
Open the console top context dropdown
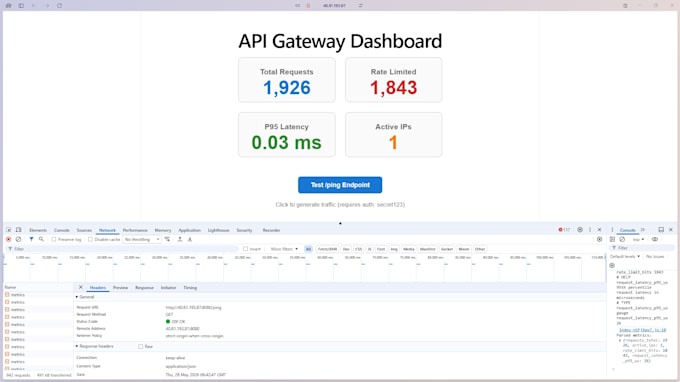click(638, 239)
